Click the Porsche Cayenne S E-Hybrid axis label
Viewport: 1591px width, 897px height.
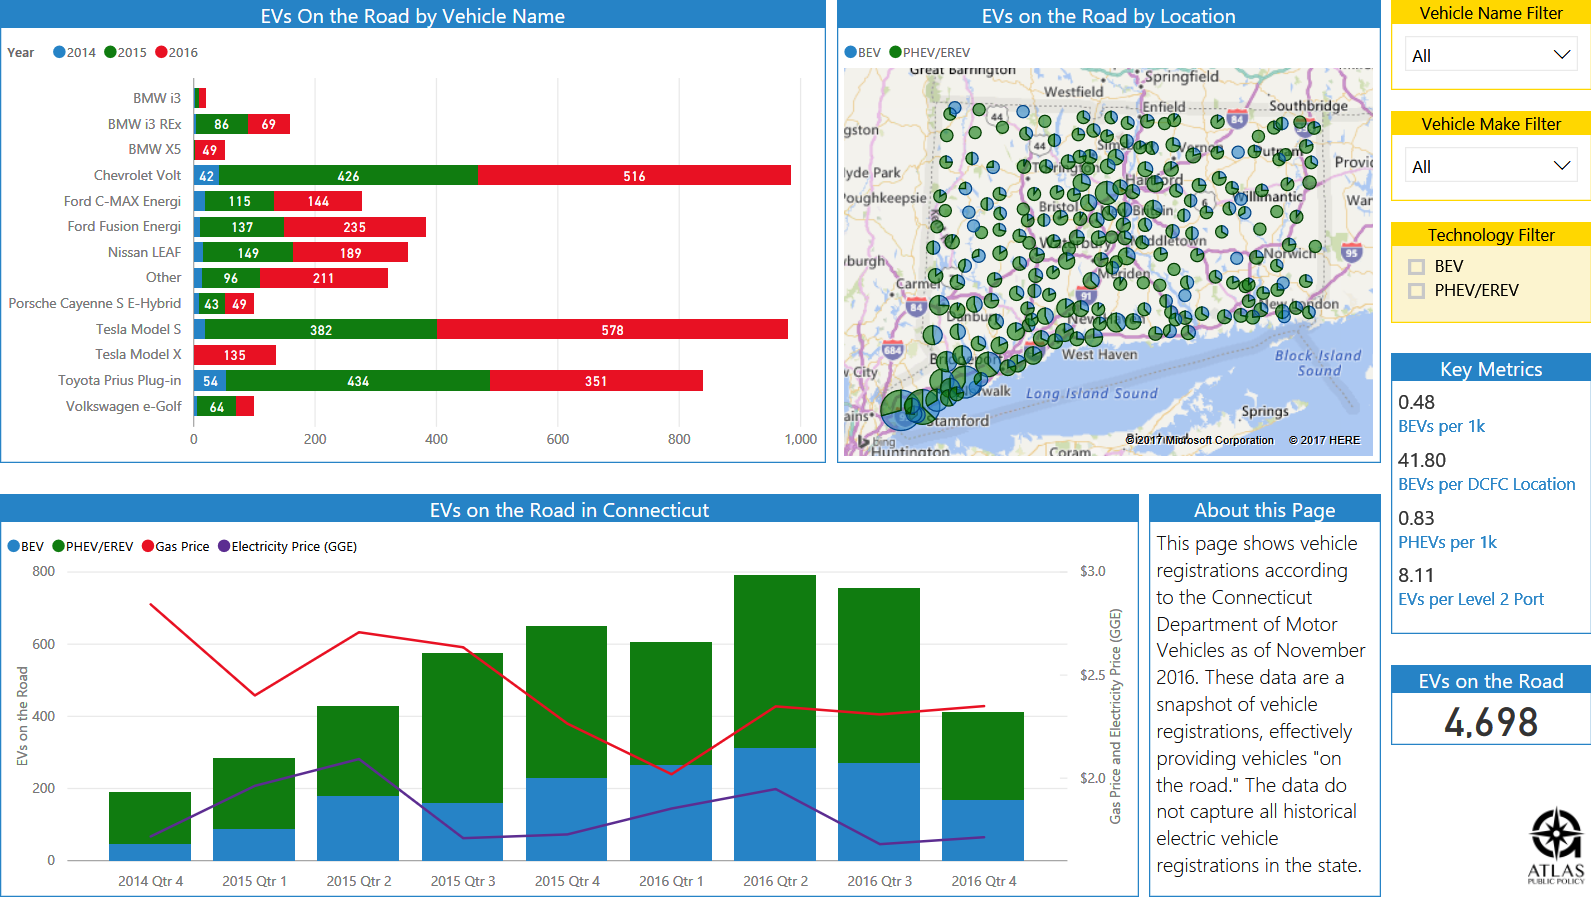click(x=95, y=303)
